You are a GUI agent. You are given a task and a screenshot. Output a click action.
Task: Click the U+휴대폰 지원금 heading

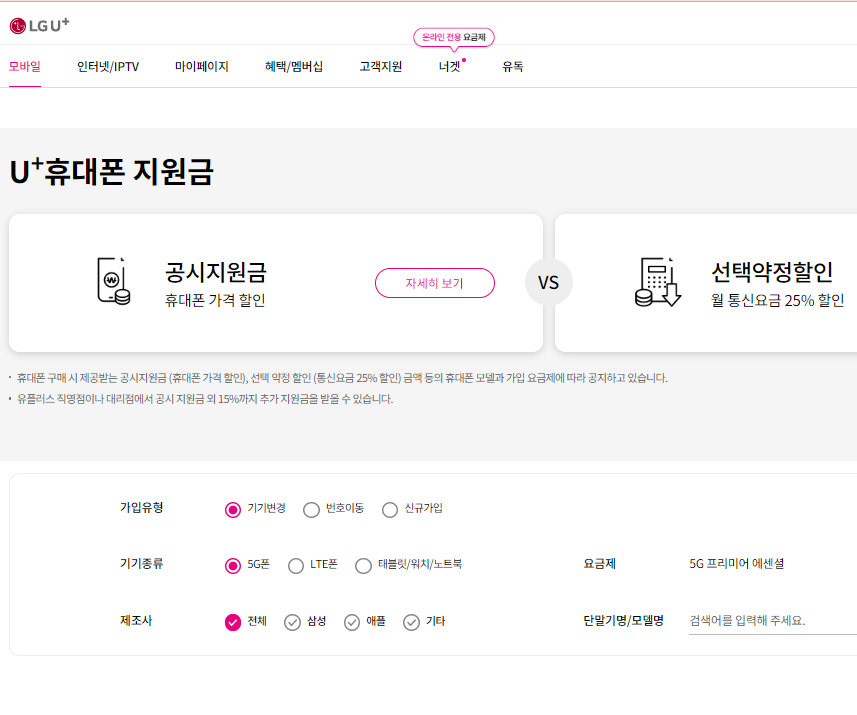pyautogui.click(x=111, y=171)
